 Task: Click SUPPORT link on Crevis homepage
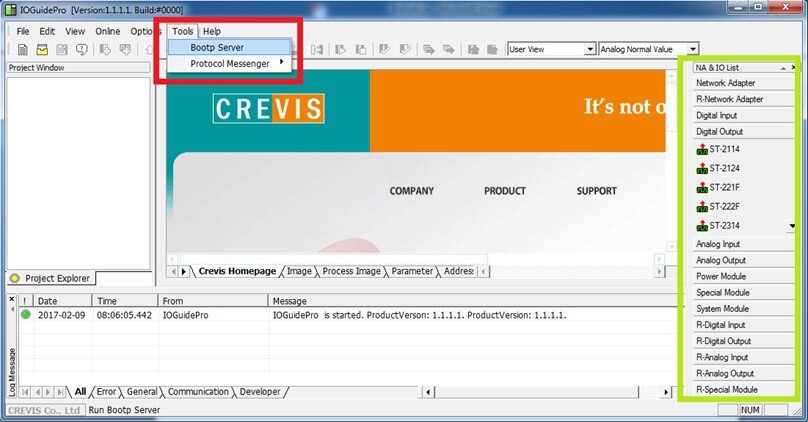pos(597,191)
